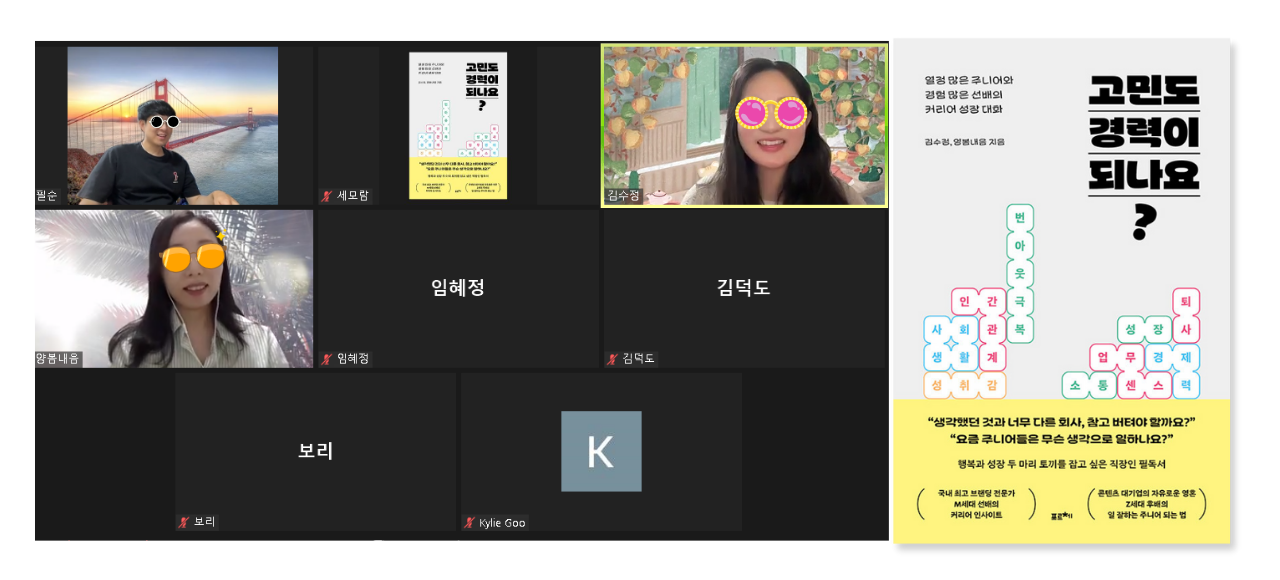Click the muted microphone icon beside 세모람
This screenshot has height=580, width=1280.
tap(326, 195)
